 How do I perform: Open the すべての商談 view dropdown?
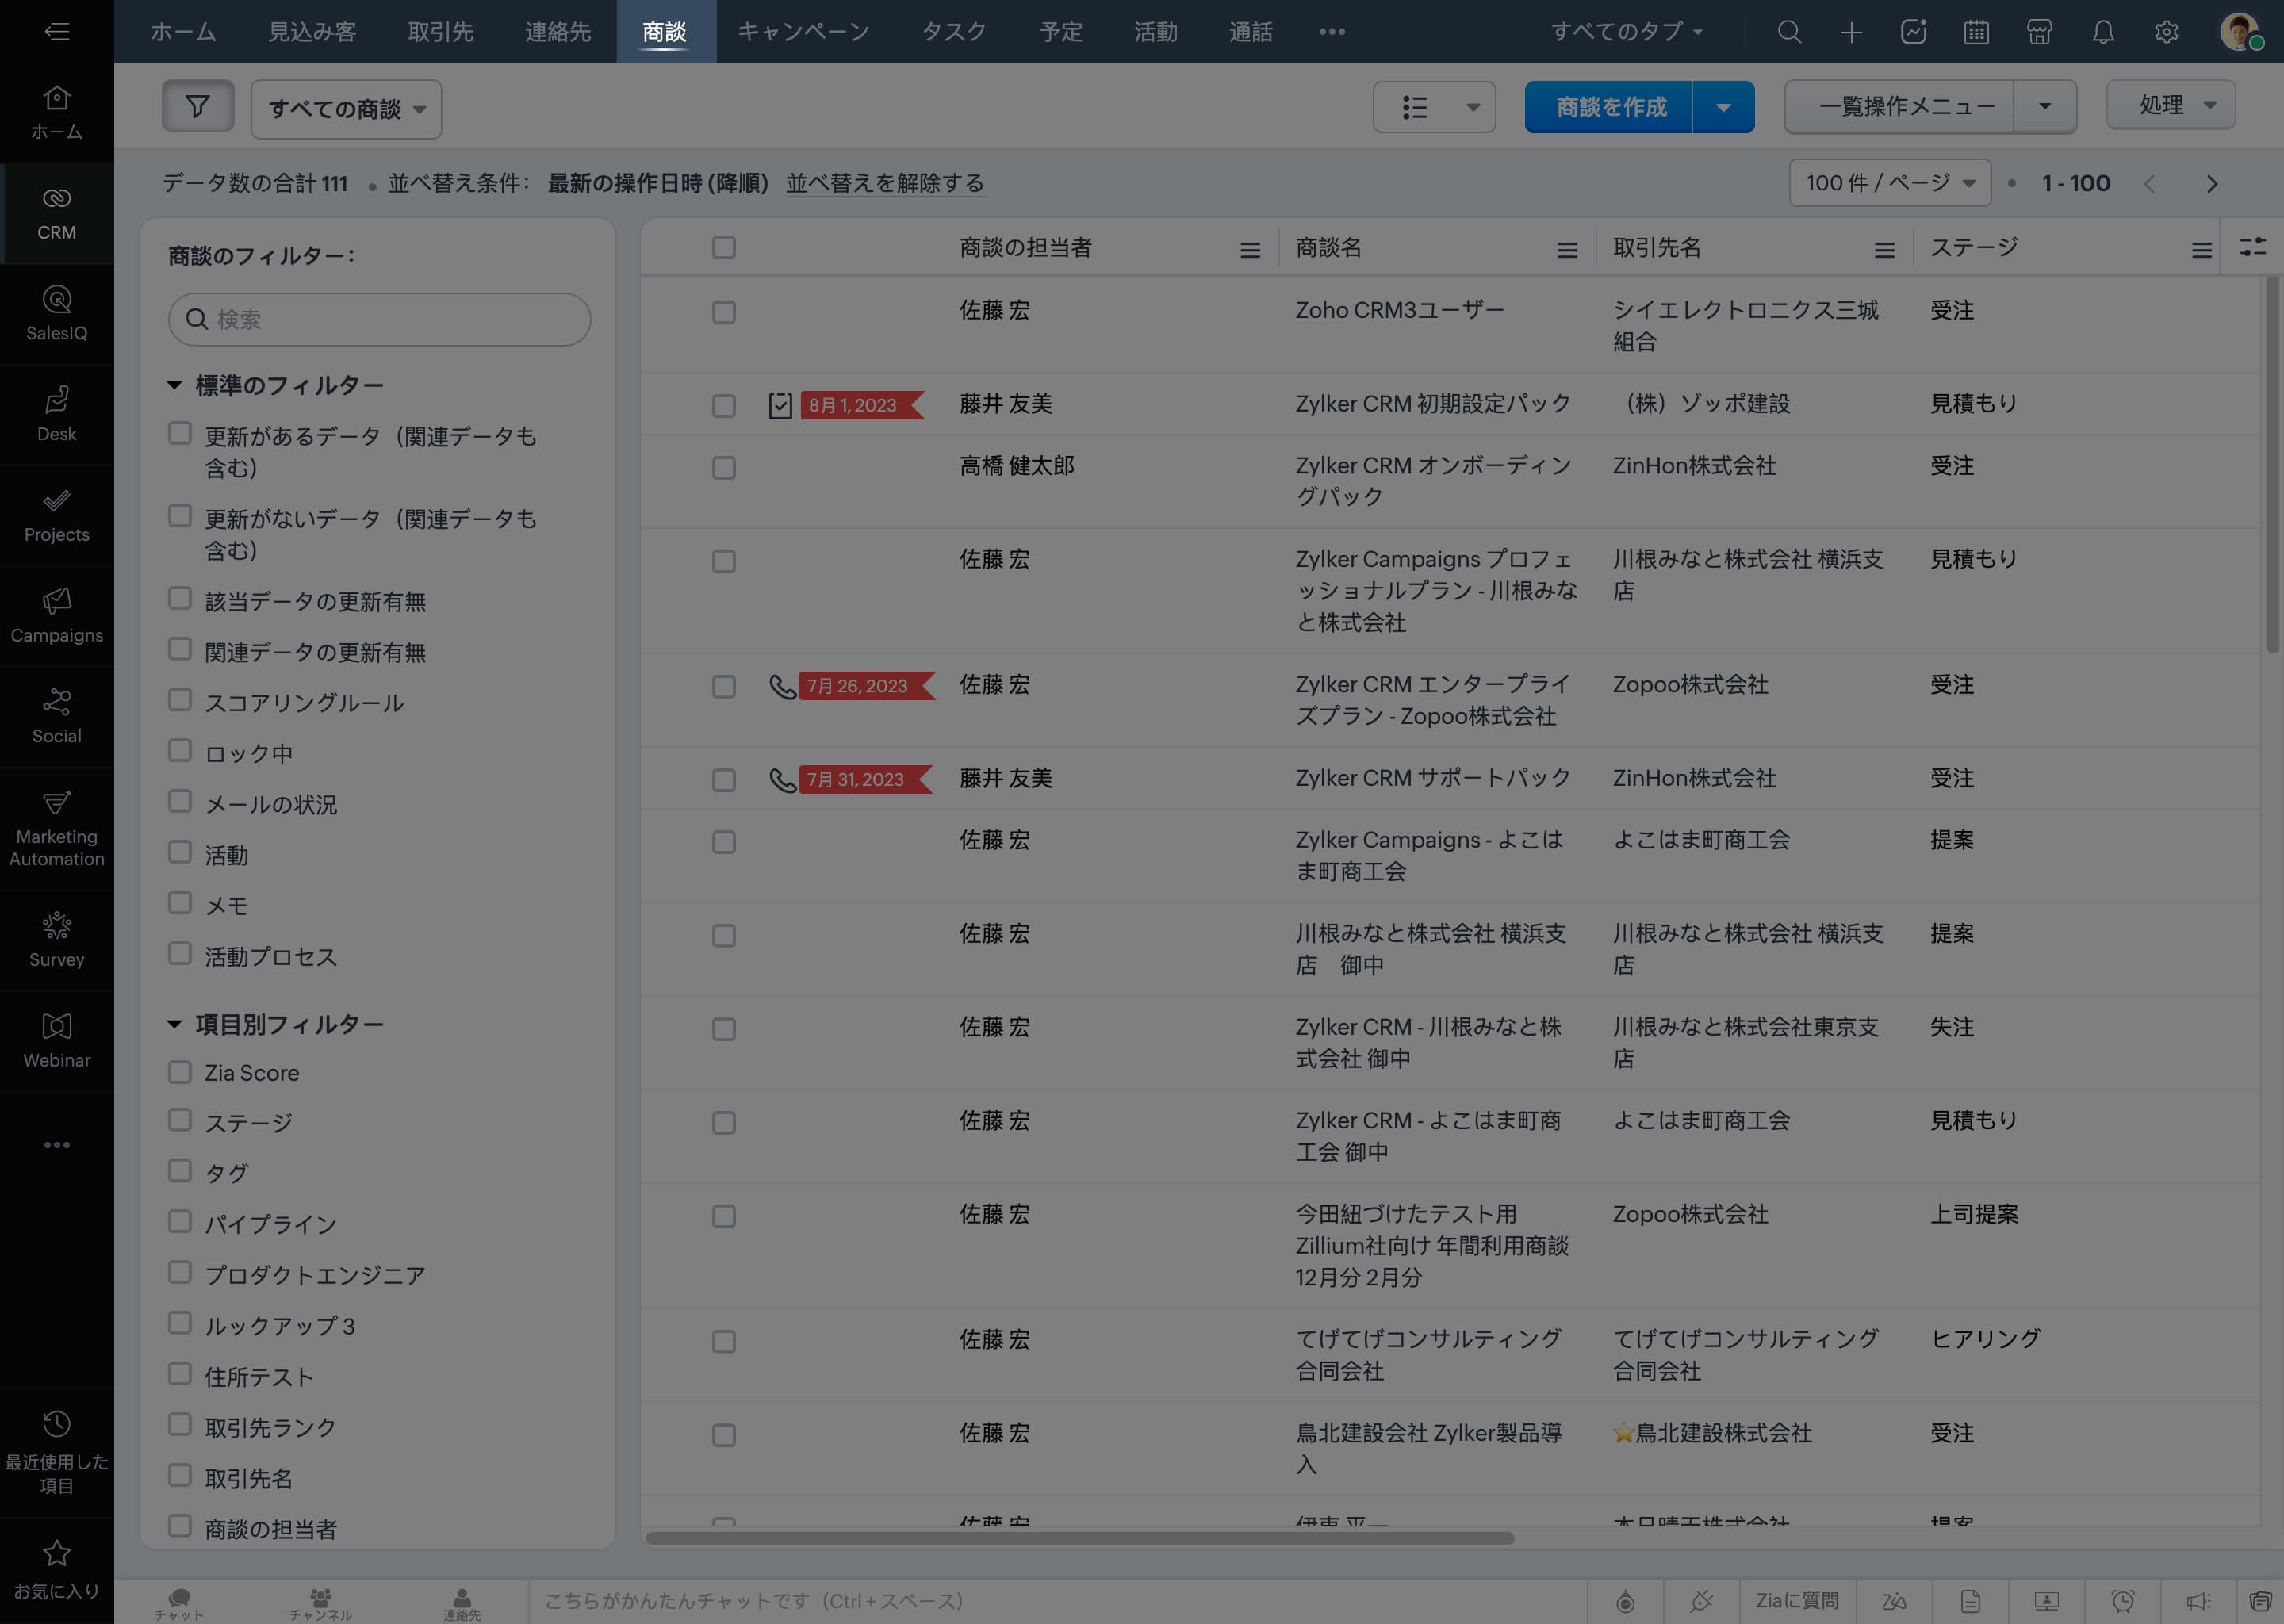point(346,109)
